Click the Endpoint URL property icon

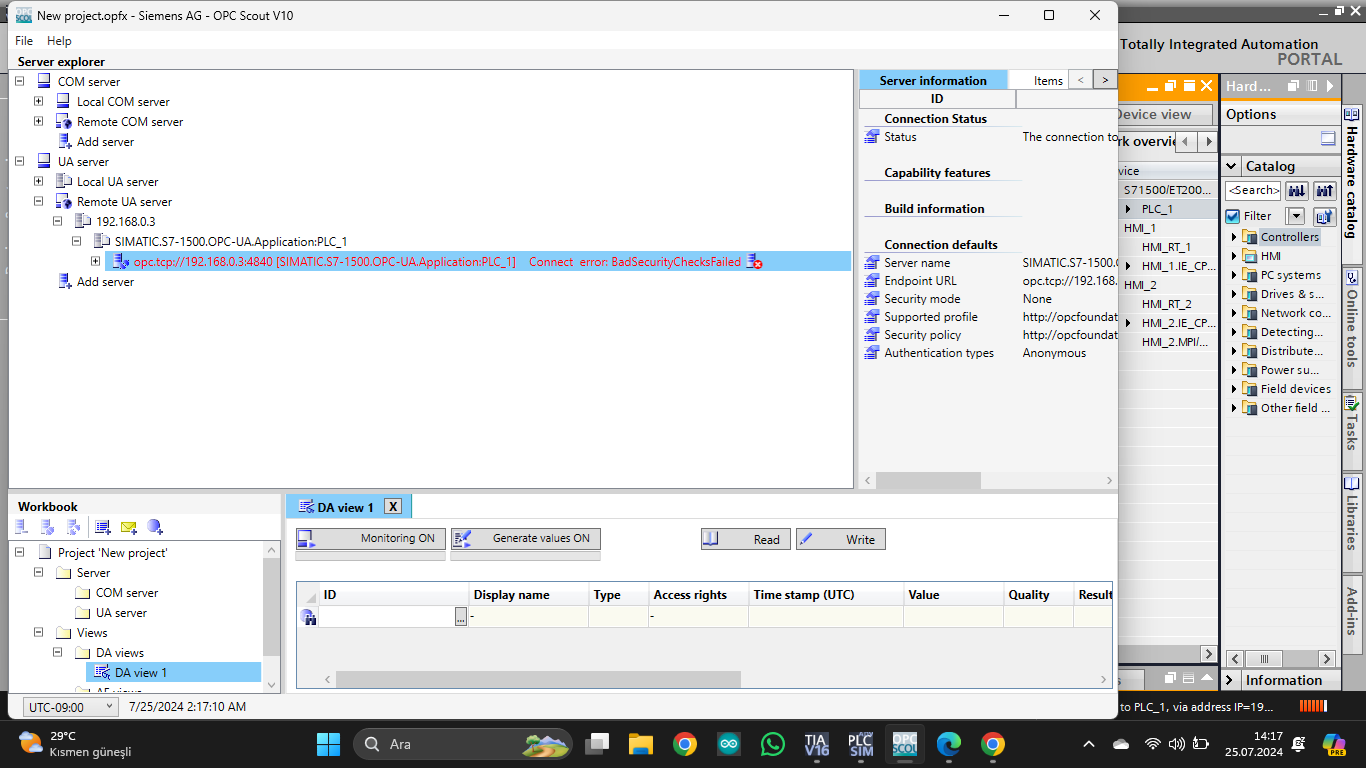(x=871, y=281)
